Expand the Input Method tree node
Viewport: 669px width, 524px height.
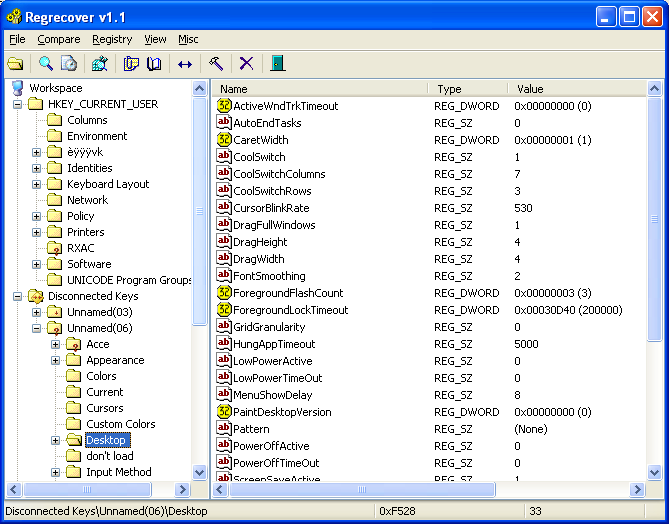click(x=55, y=472)
